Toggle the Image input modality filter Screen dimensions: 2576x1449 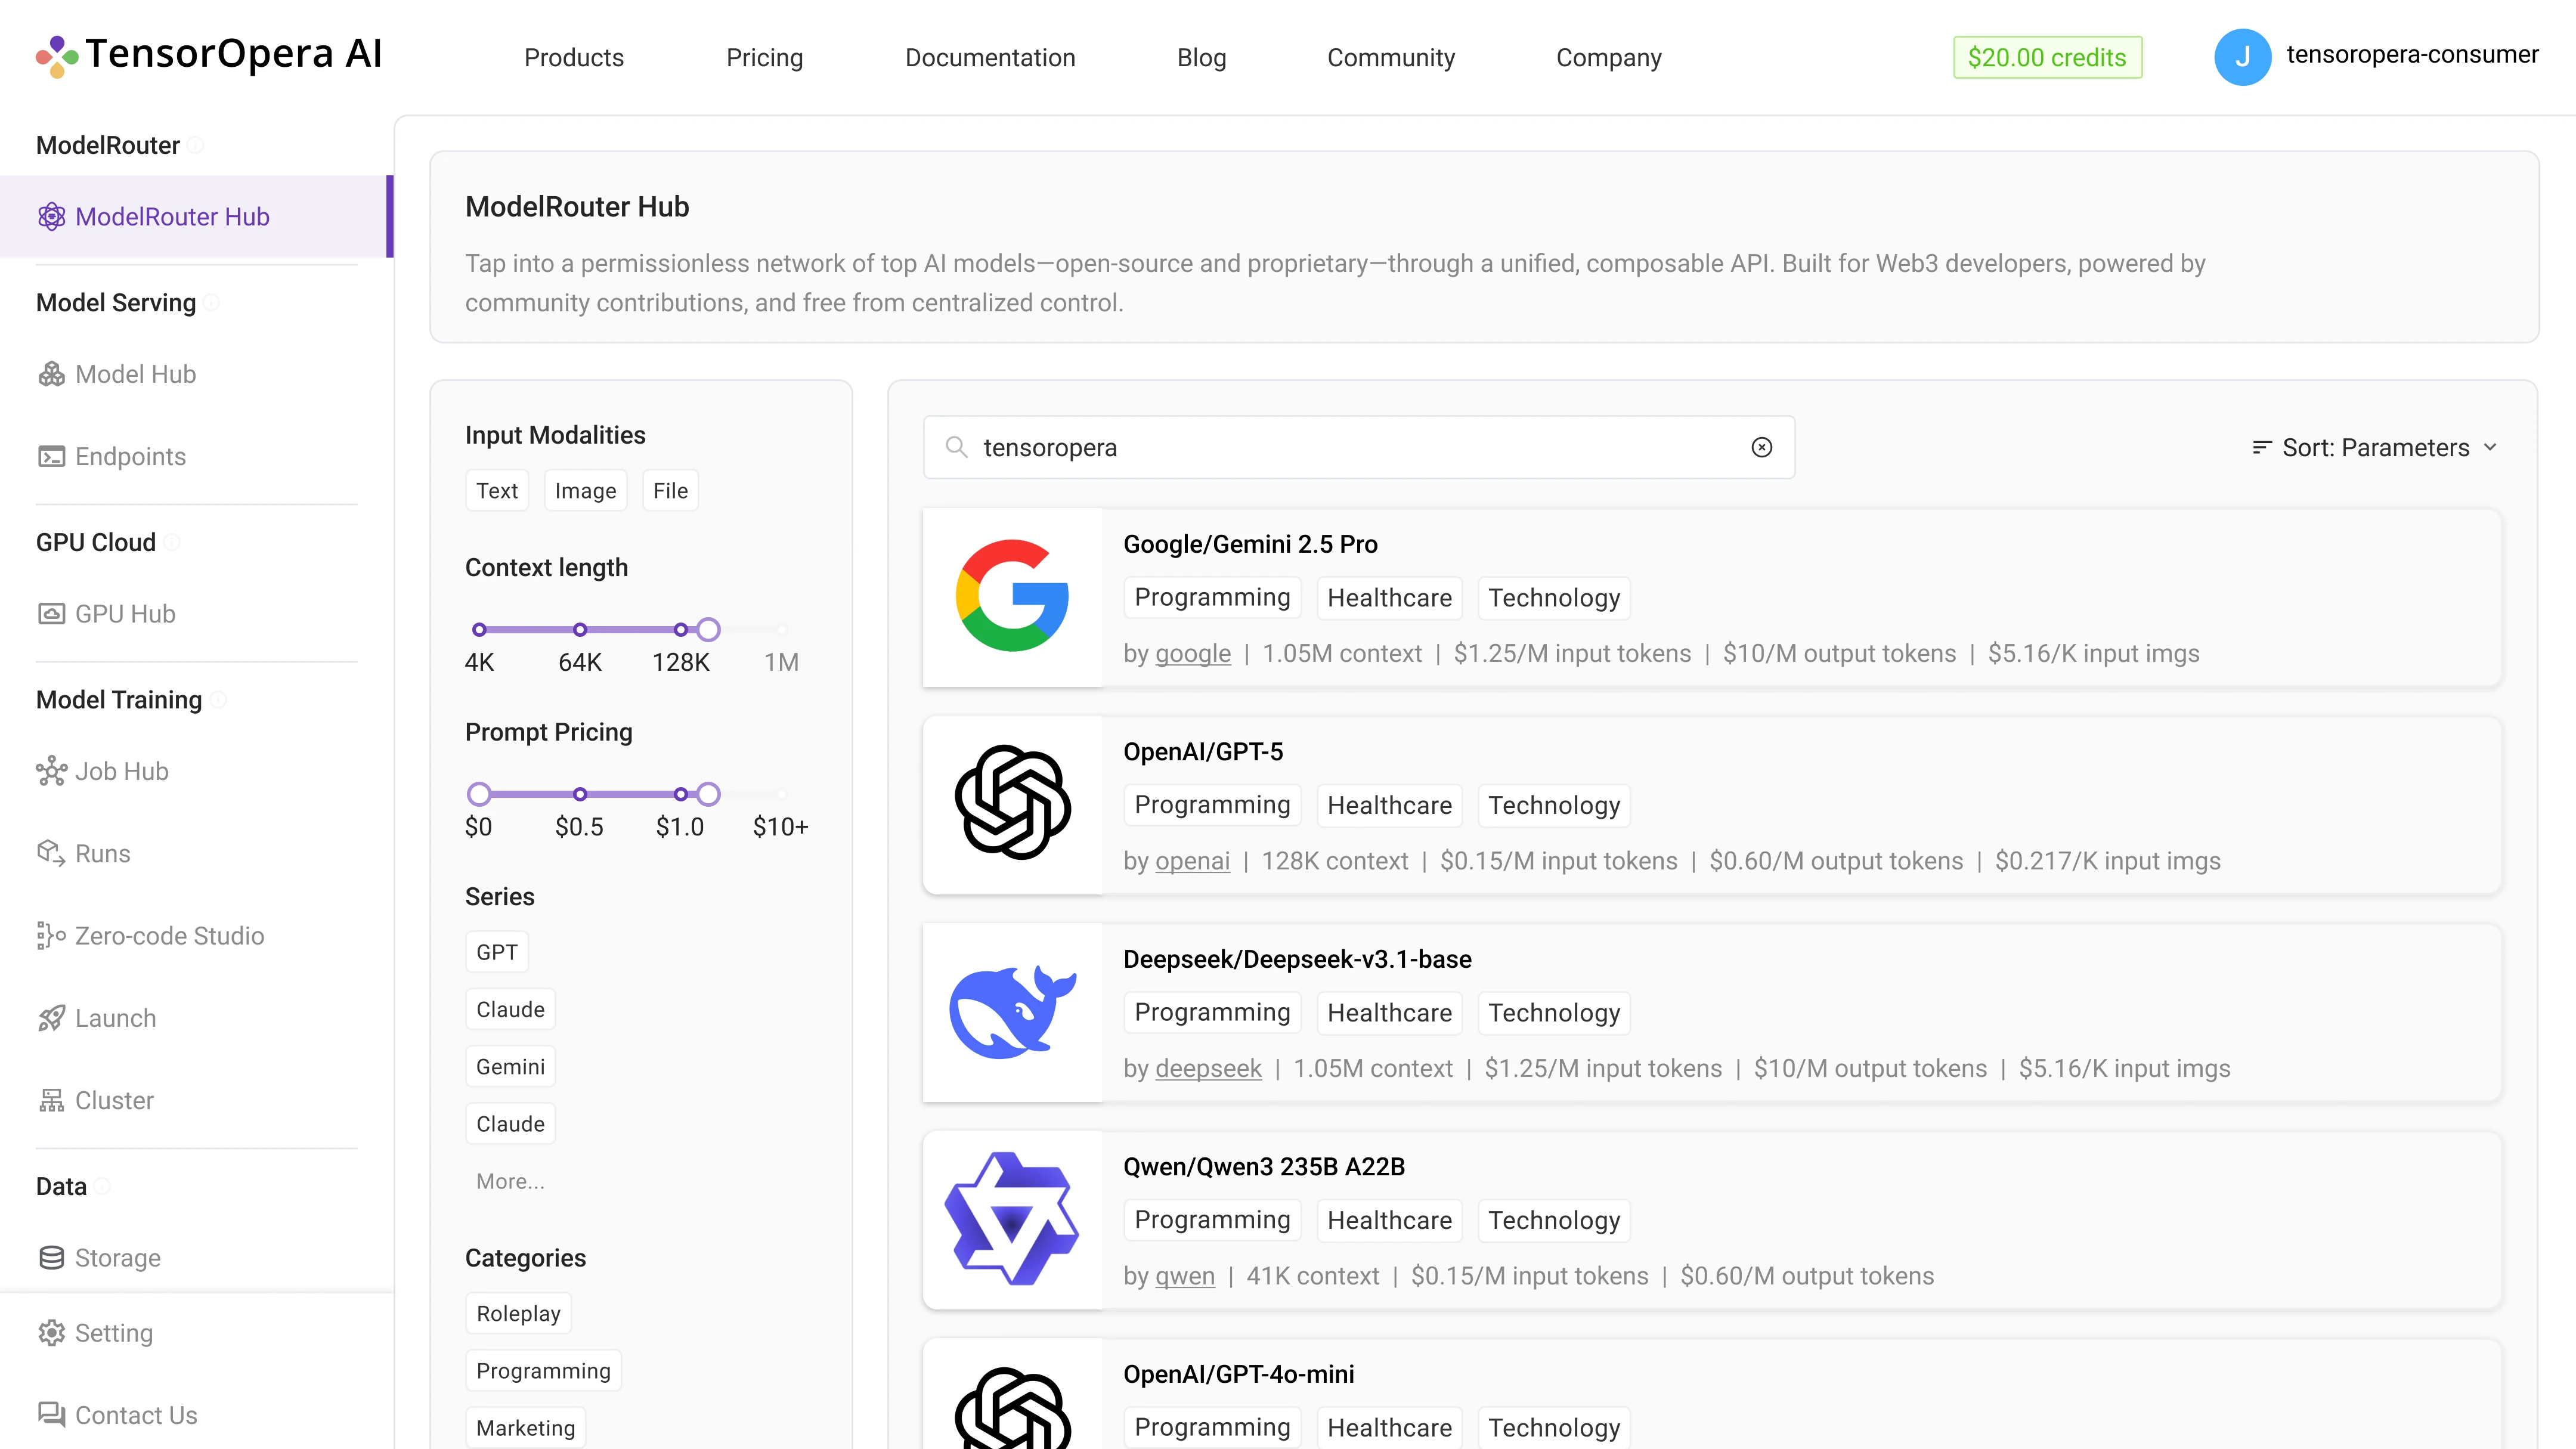tap(585, 491)
